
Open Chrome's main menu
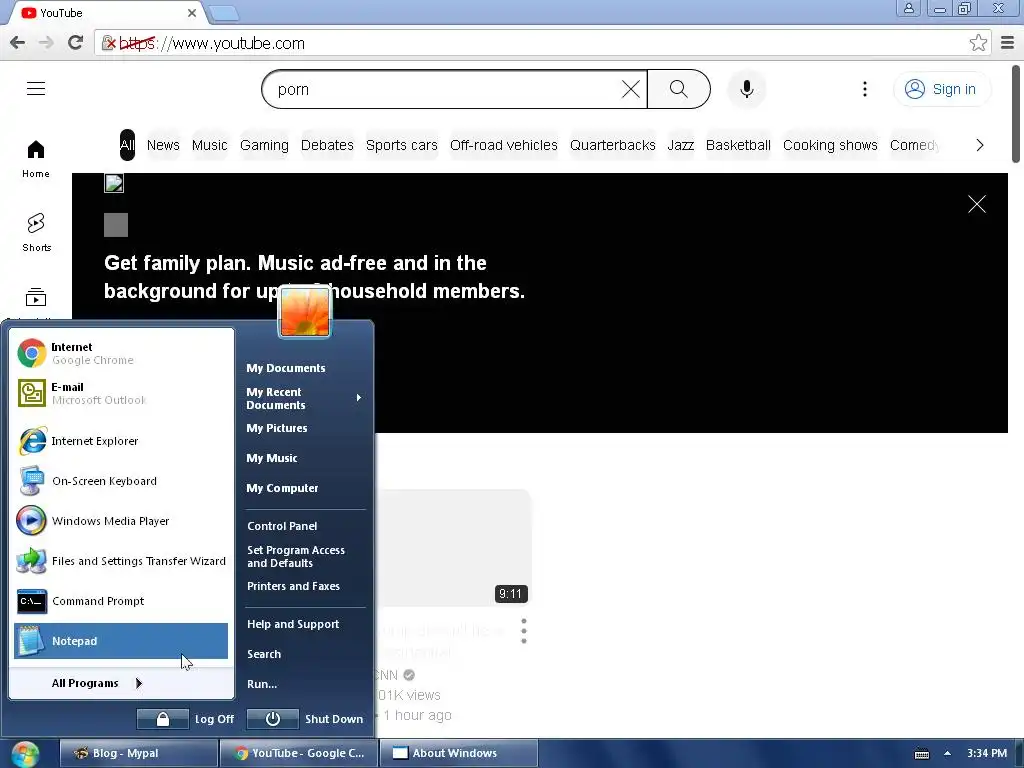(x=1007, y=43)
